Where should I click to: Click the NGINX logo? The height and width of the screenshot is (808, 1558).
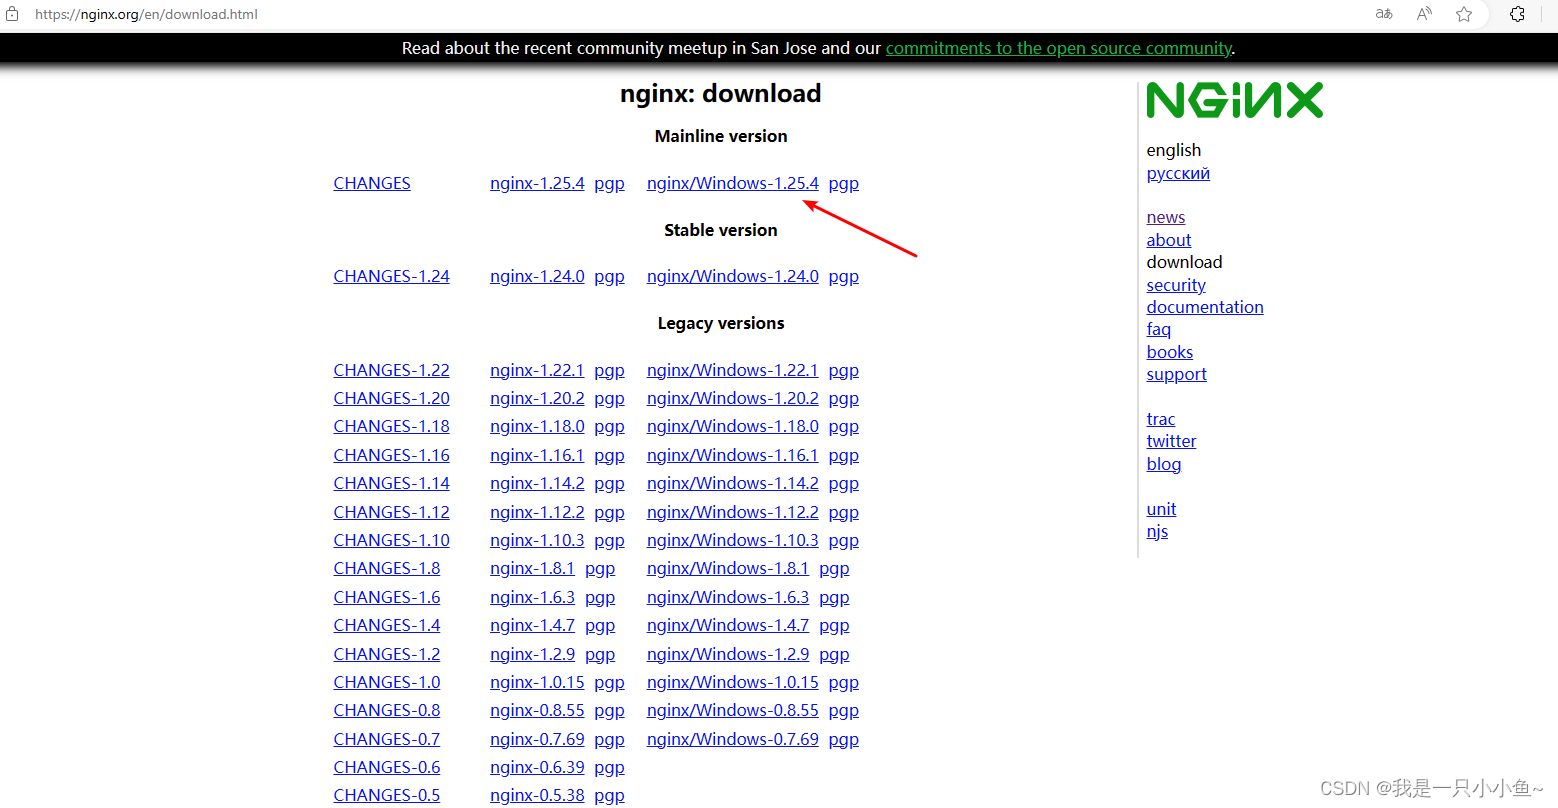[1234, 100]
